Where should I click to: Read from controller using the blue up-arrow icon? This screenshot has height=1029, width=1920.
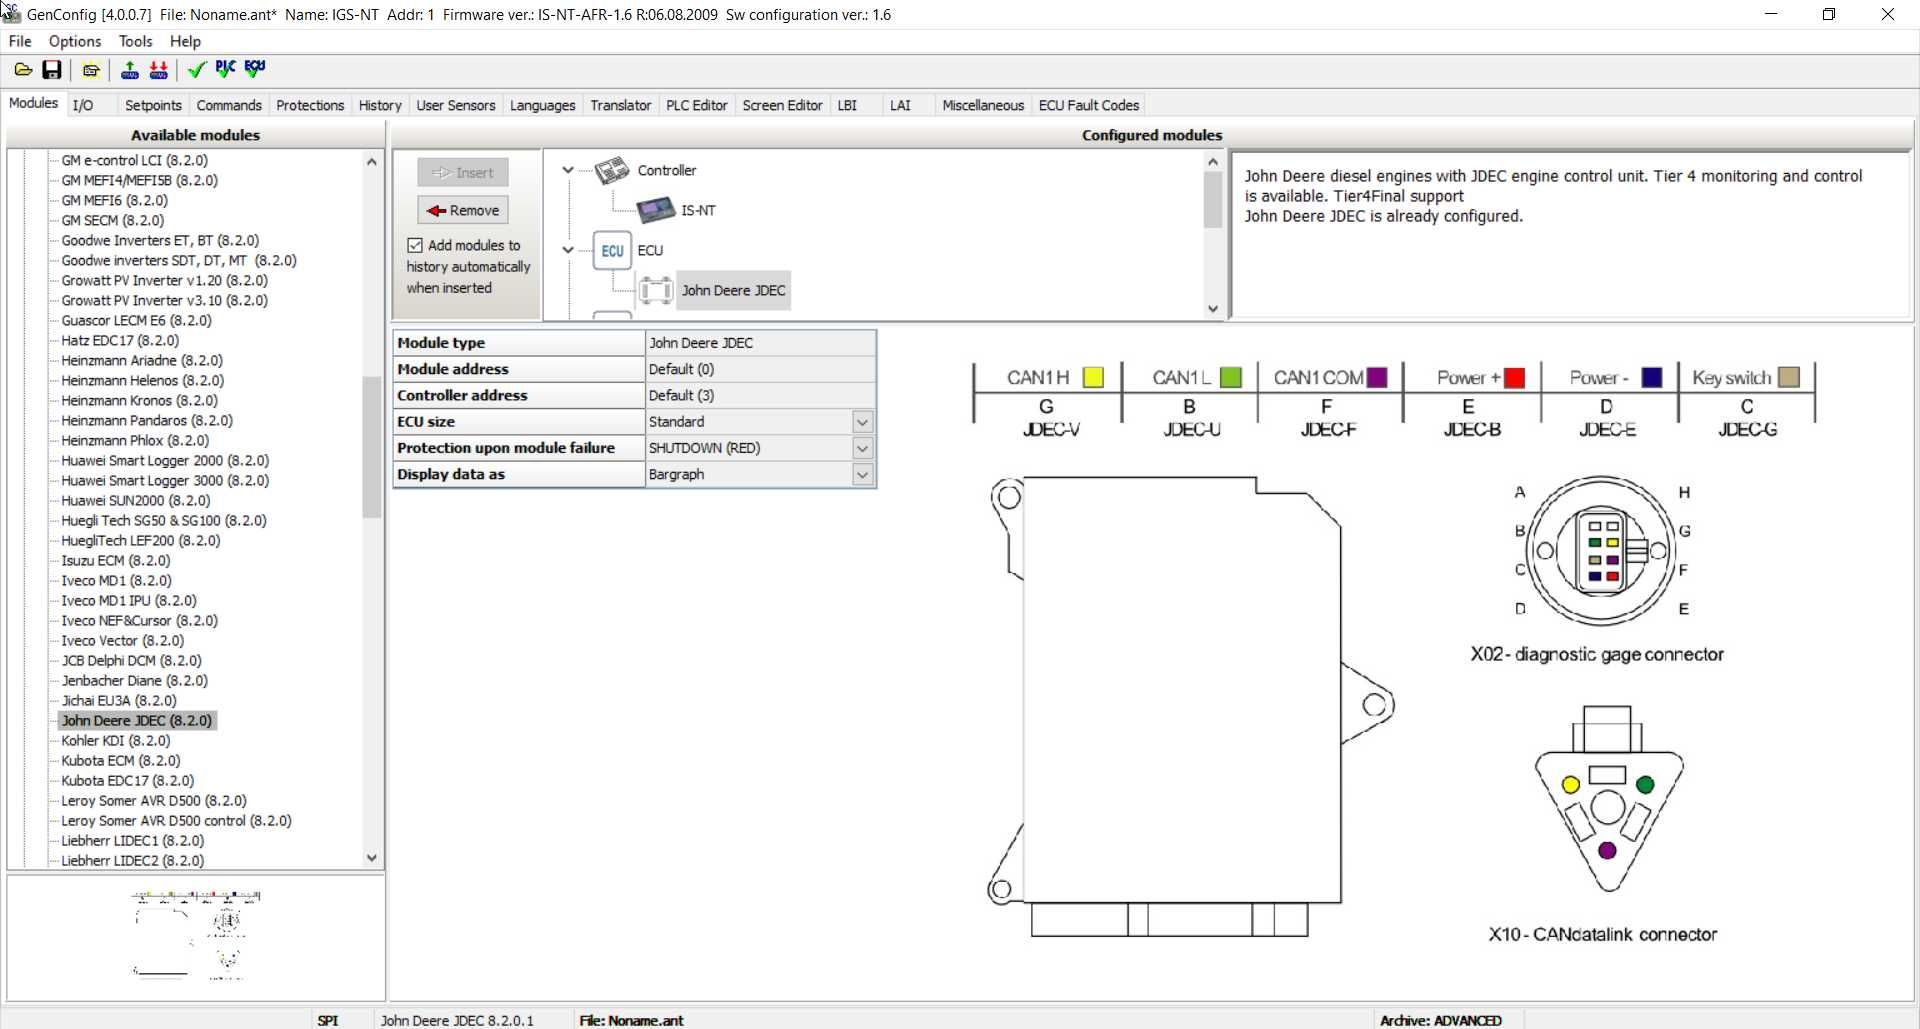pyautogui.click(x=130, y=70)
